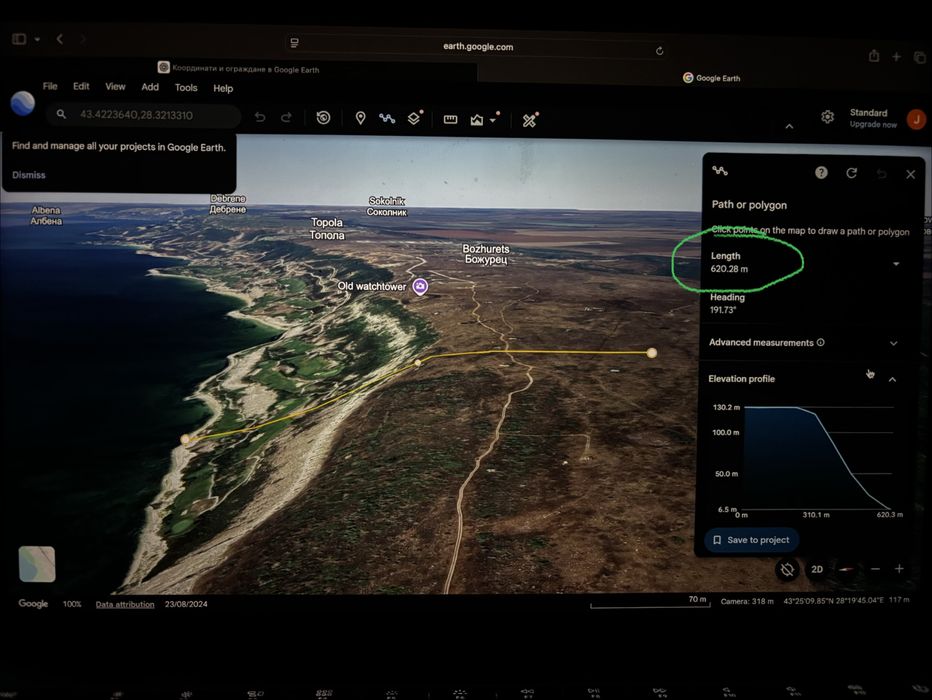Open the Add menu
932x700 pixels.
click(150, 87)
